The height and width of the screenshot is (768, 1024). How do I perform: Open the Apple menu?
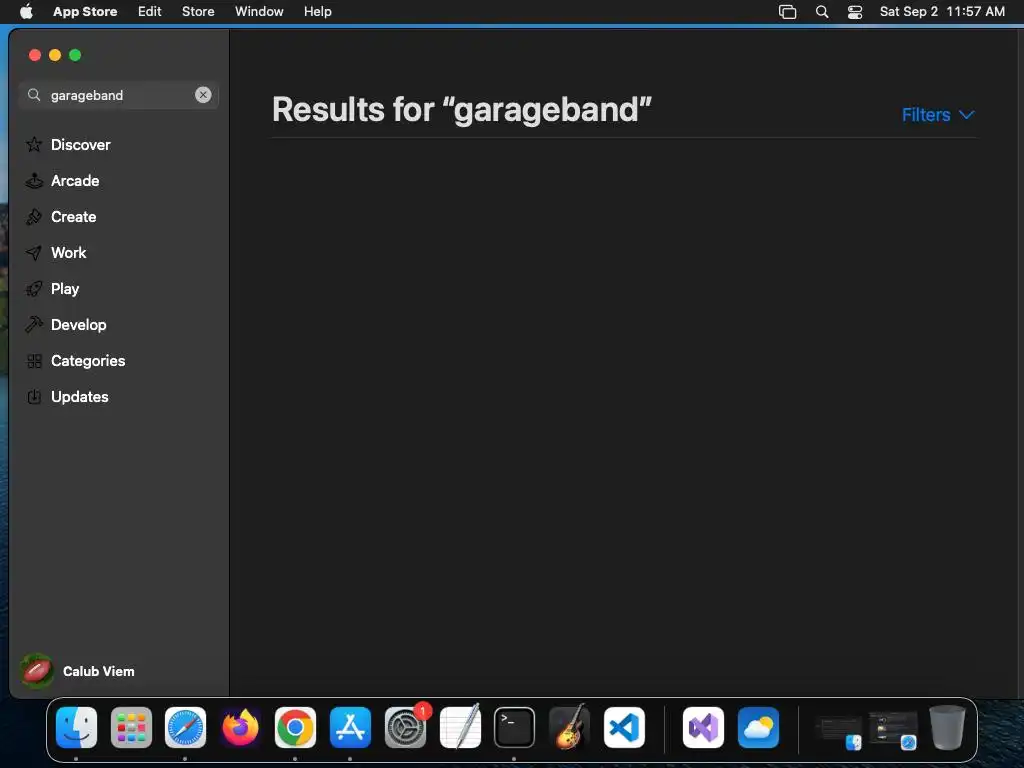(x=26, y=11)
